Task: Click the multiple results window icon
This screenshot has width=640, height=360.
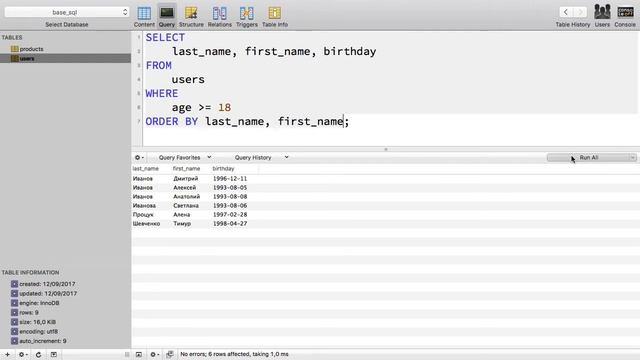Action: [x=170, y=354]
